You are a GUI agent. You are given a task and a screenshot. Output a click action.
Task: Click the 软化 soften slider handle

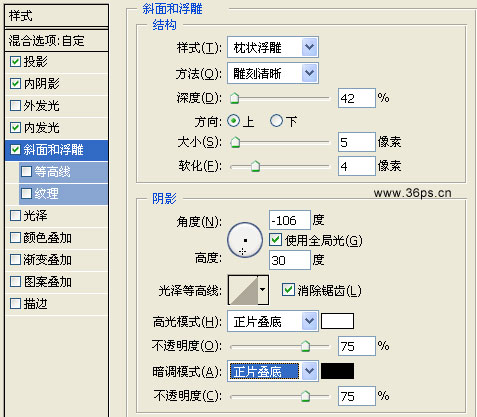coord(255,166)
